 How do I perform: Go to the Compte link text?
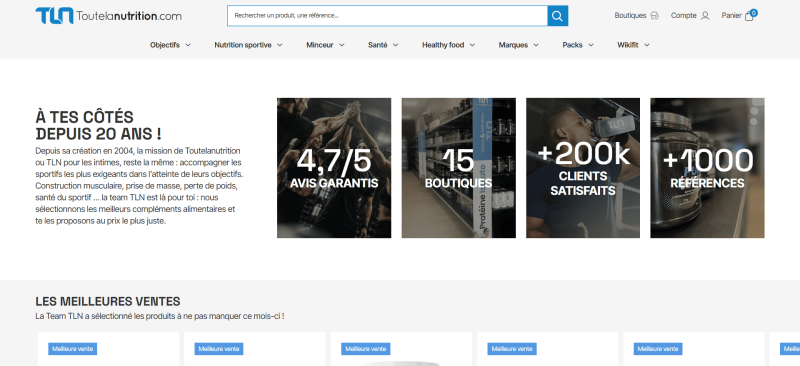click(x=684, y=16)
